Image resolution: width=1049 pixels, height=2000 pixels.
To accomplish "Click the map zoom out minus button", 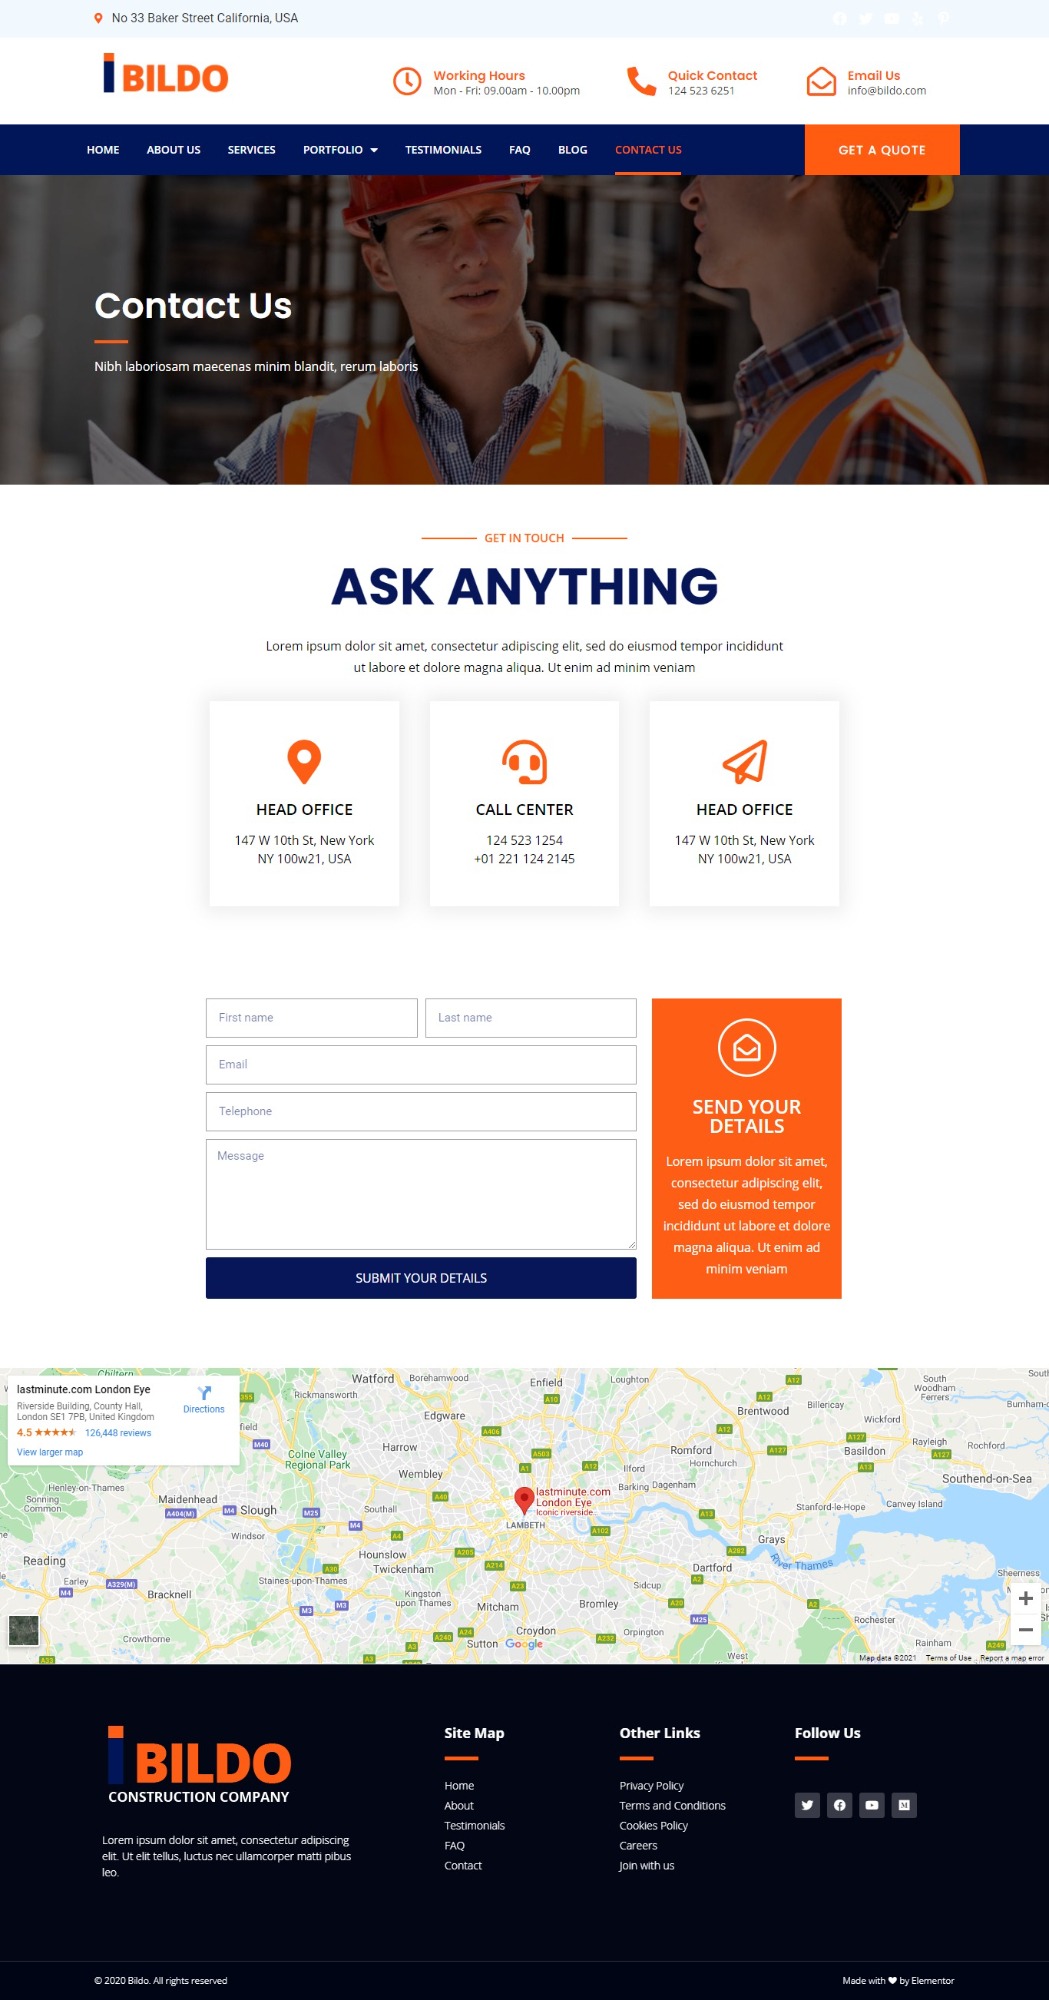I will [x=1025, y=1629].
